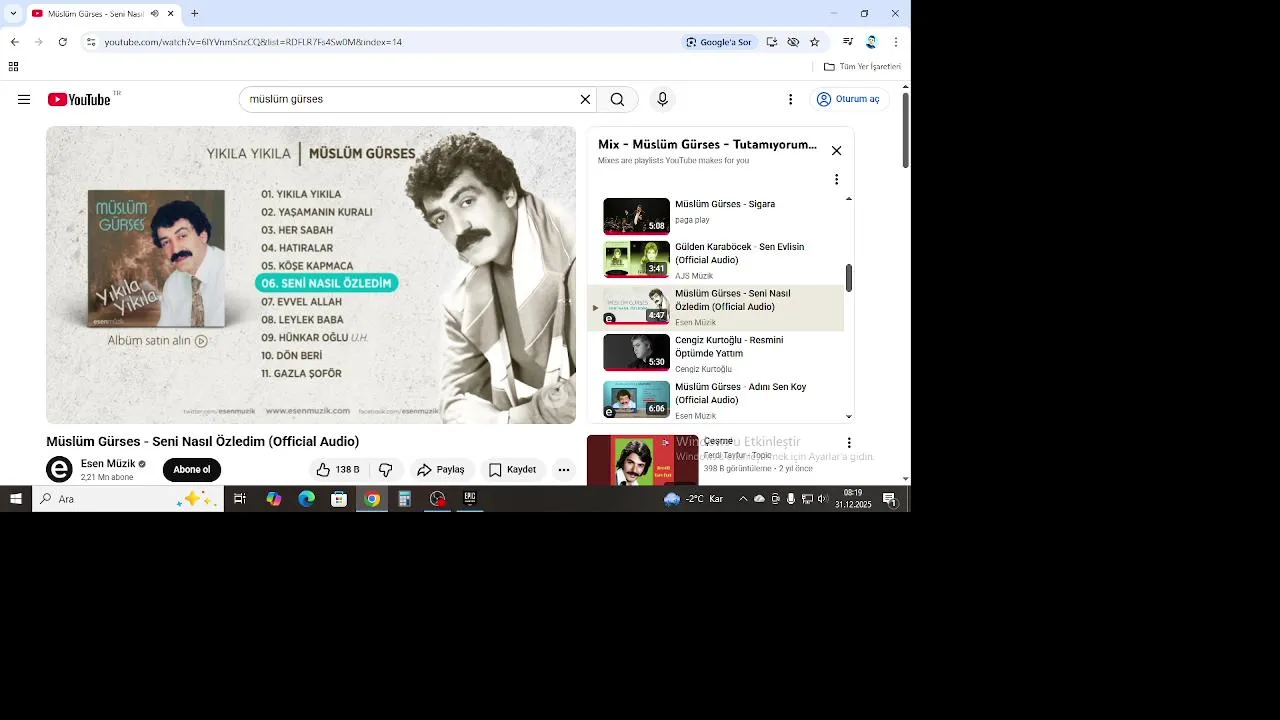Click the page vertical scrollbar thumb

906,130
